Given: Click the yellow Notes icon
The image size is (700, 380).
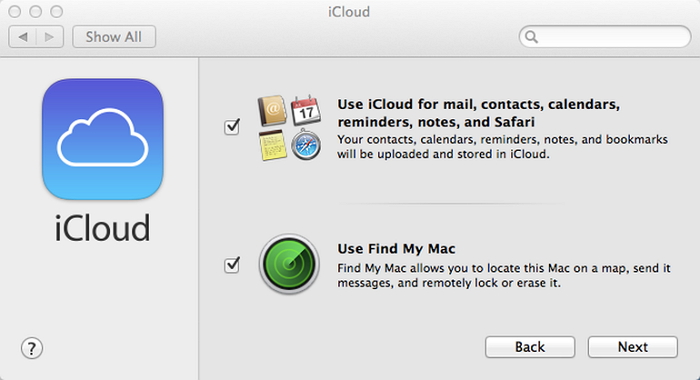Looking at the screenshot, I should coord(272,145).
